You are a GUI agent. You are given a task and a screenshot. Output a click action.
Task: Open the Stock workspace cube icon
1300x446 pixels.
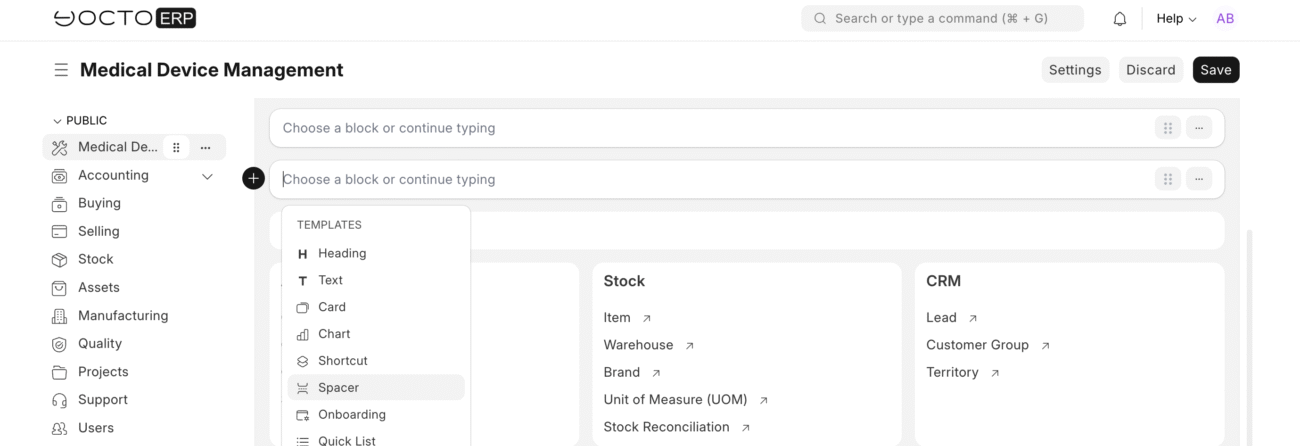59,259
